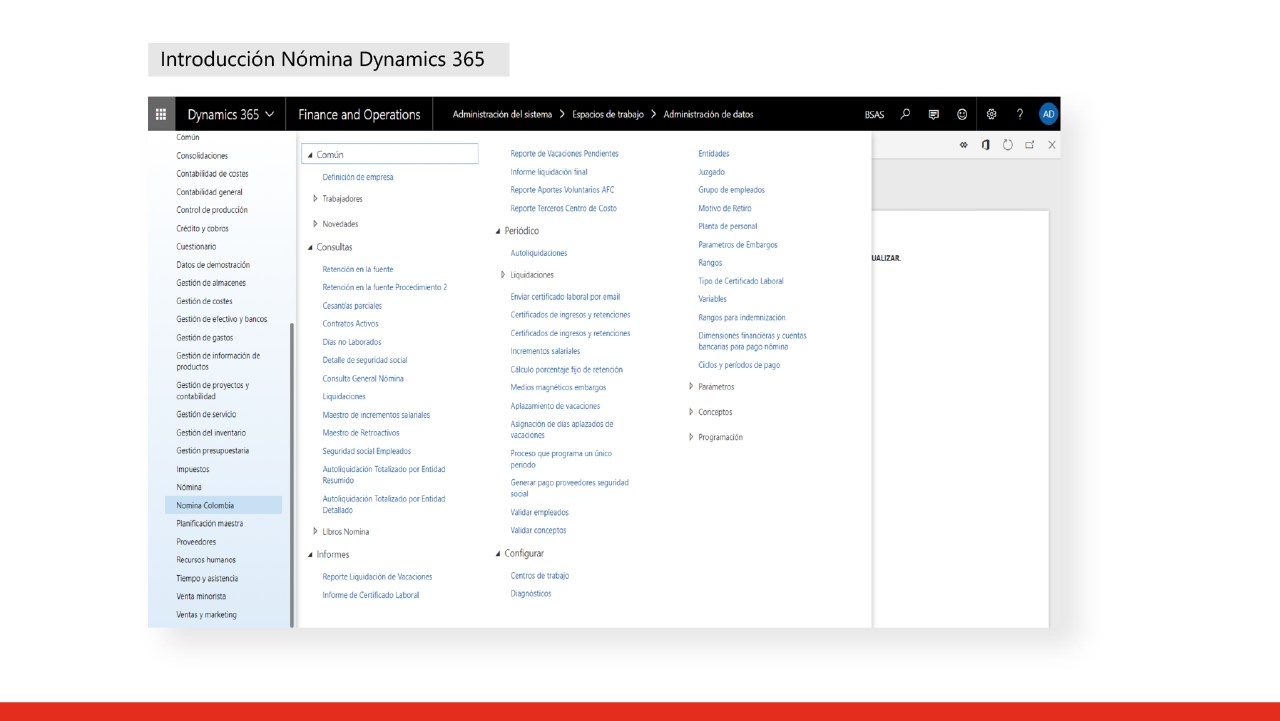Open Contabilidad general module

tap(209, 192)
